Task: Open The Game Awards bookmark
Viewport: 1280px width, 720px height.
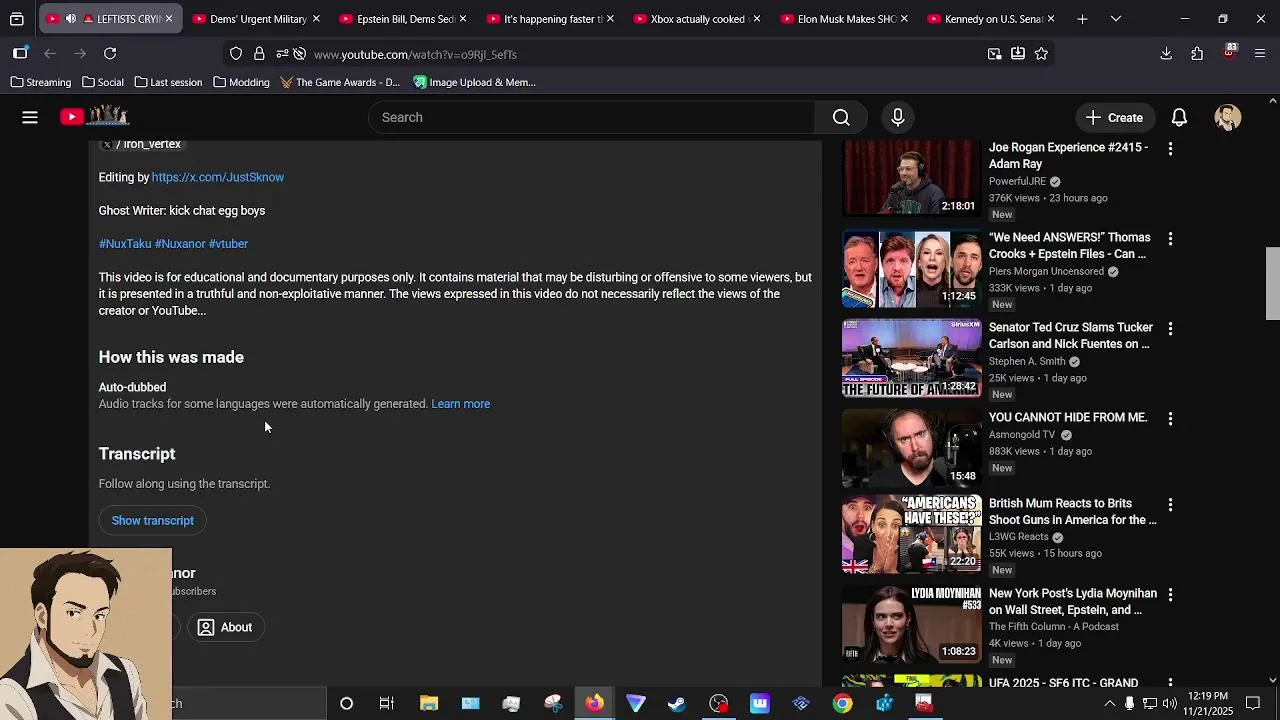Action: point(340,82)
